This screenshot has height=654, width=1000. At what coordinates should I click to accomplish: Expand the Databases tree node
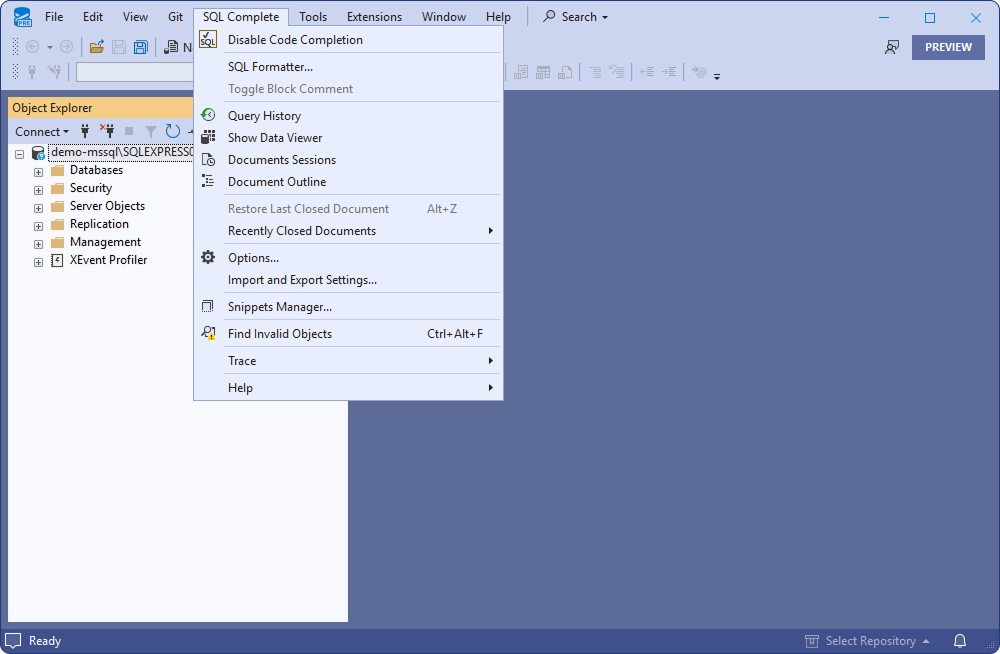[37, 170]
